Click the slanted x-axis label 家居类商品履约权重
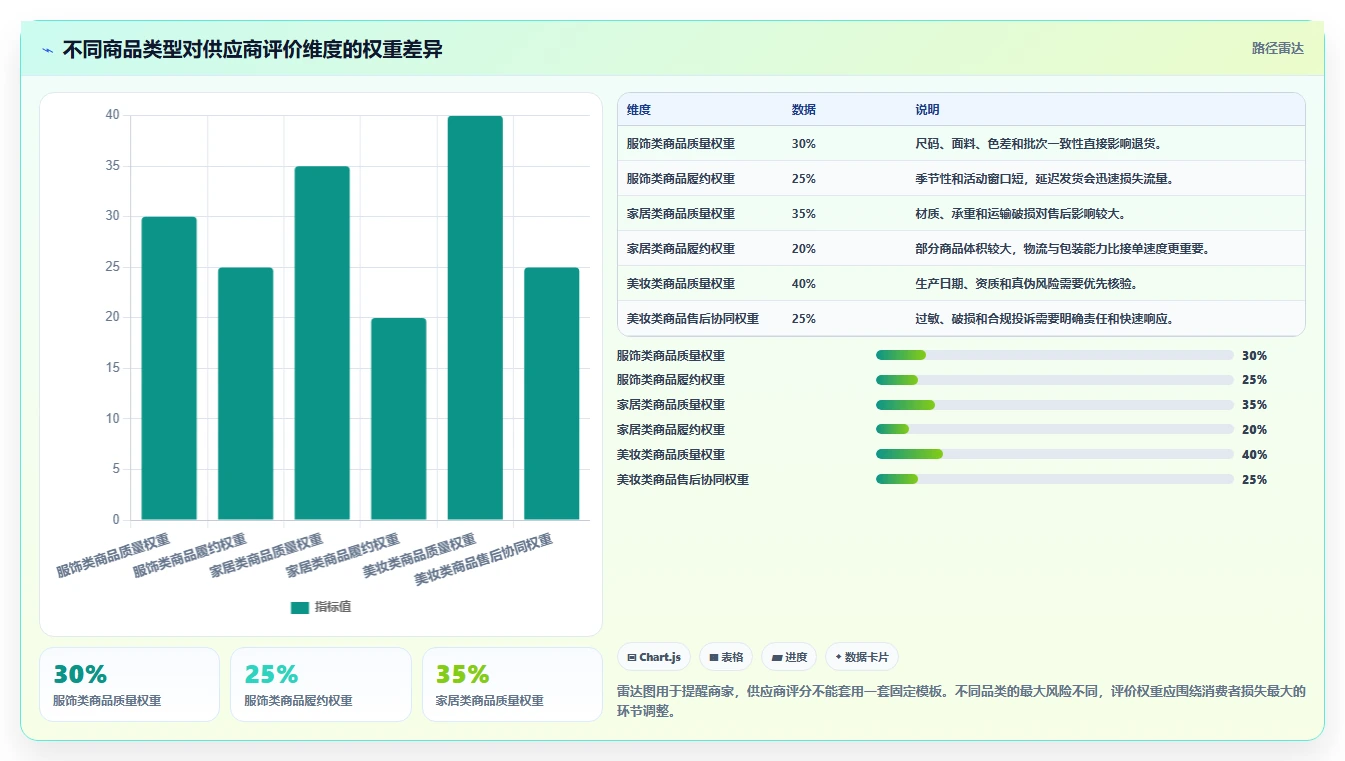 click(343, 555)
